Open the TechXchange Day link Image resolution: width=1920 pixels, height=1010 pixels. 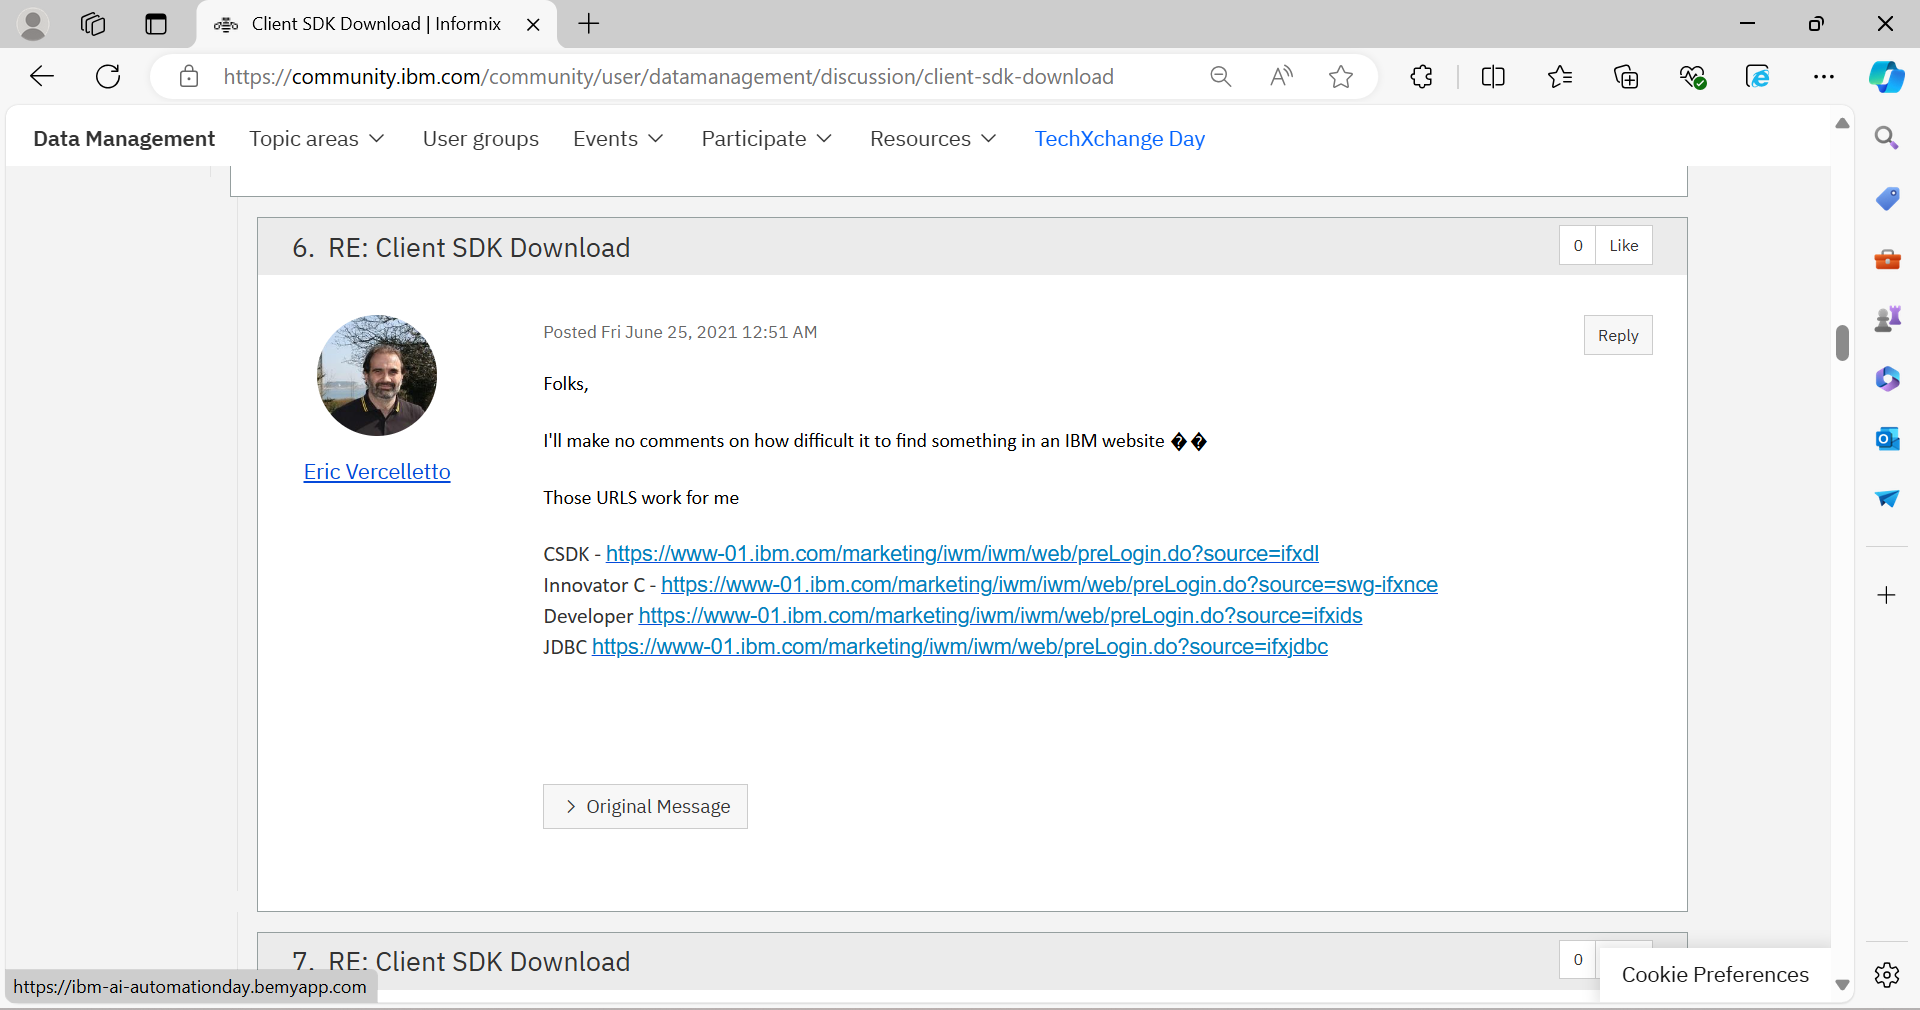point(1119,139)
